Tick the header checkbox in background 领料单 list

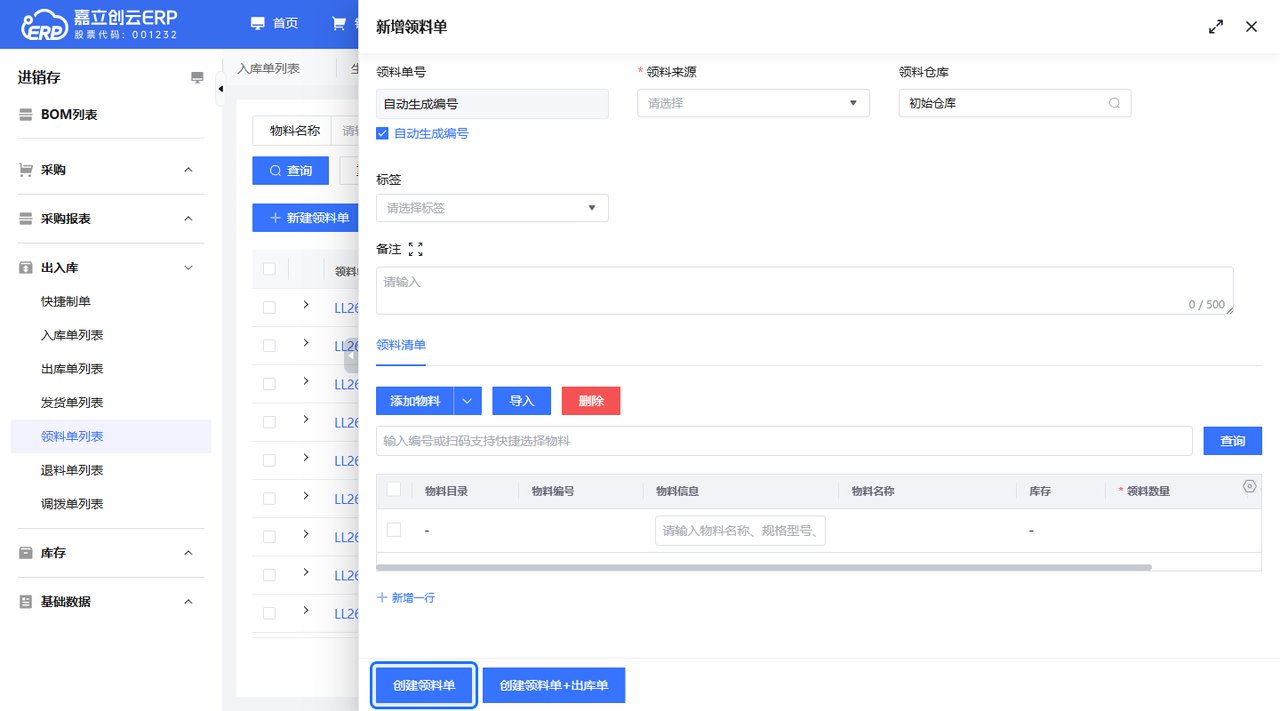click(x=269, y=269)
